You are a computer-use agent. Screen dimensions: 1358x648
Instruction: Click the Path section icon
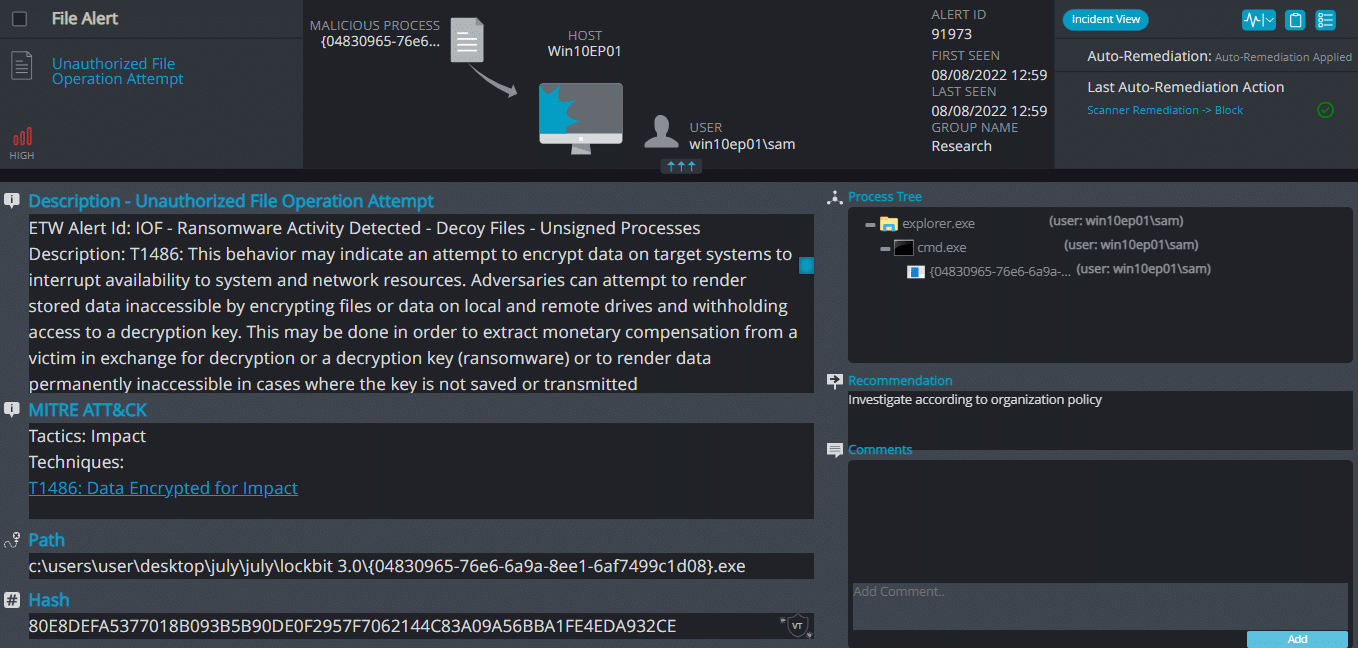(12, 540)
